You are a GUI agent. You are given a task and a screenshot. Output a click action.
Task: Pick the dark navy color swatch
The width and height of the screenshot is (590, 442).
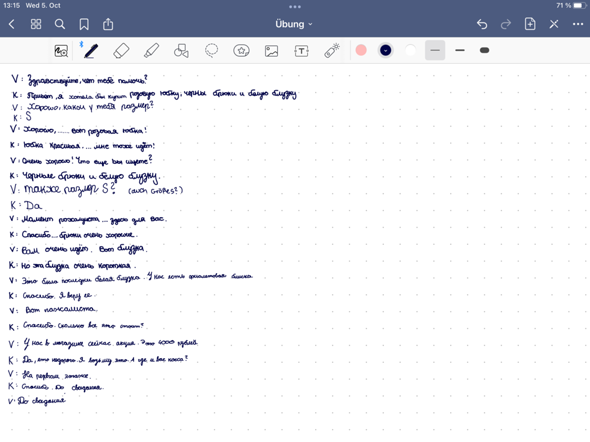(385, 50)
